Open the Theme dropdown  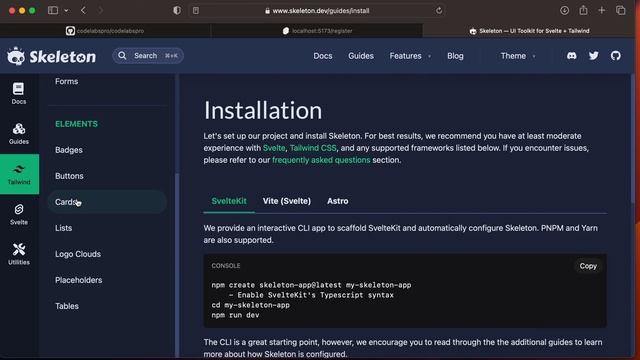tap(518, 56)
